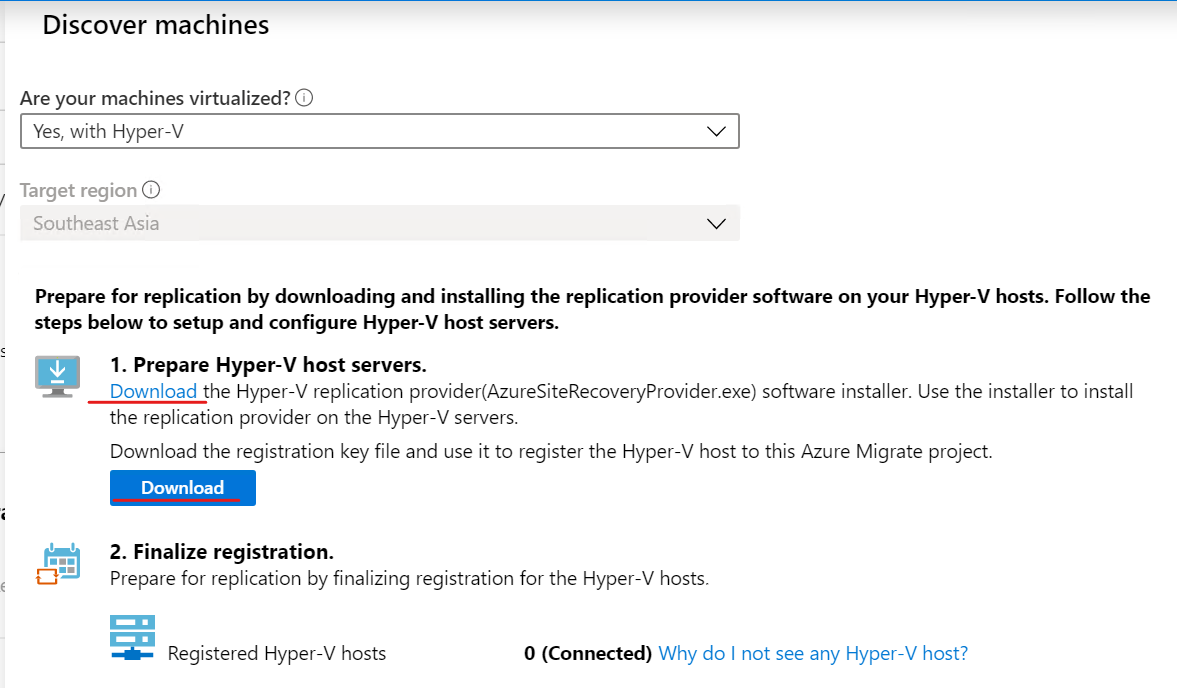Click the chevron beside Southeast Asia
The image size is (1177, 688).
(x=716, y=224)
